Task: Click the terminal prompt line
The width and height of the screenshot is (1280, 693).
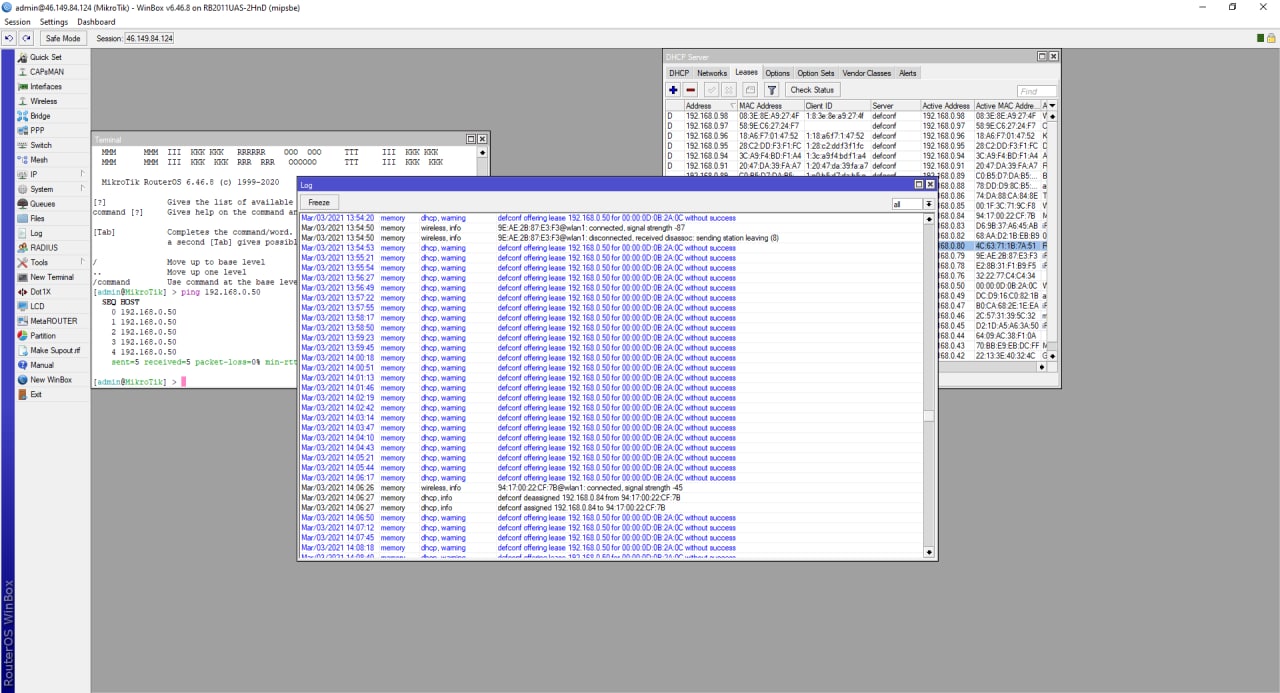Action: click(x=139, y=382)
